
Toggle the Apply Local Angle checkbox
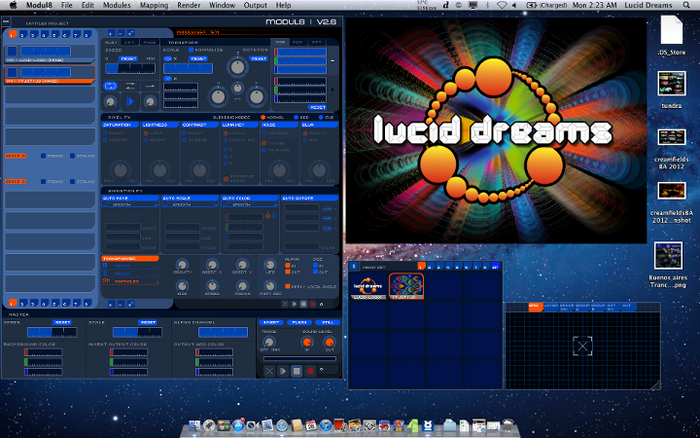(x=288, y=286)
